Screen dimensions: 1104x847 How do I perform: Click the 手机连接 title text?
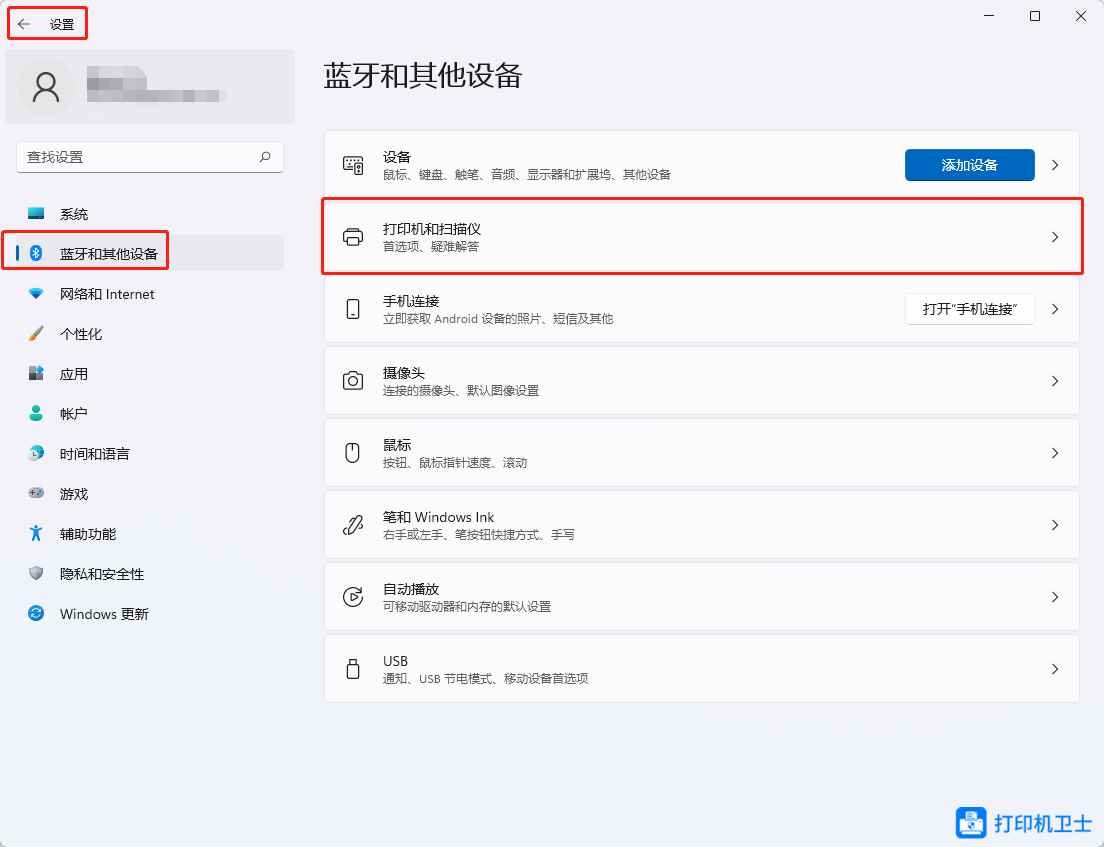(x=410, y=301)
